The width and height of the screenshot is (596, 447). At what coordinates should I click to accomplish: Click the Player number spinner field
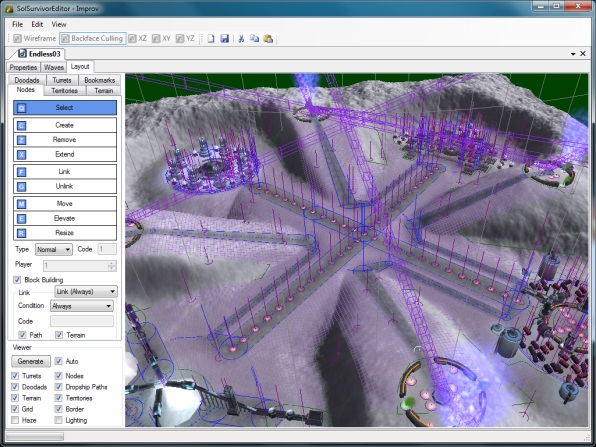[79, 265]
